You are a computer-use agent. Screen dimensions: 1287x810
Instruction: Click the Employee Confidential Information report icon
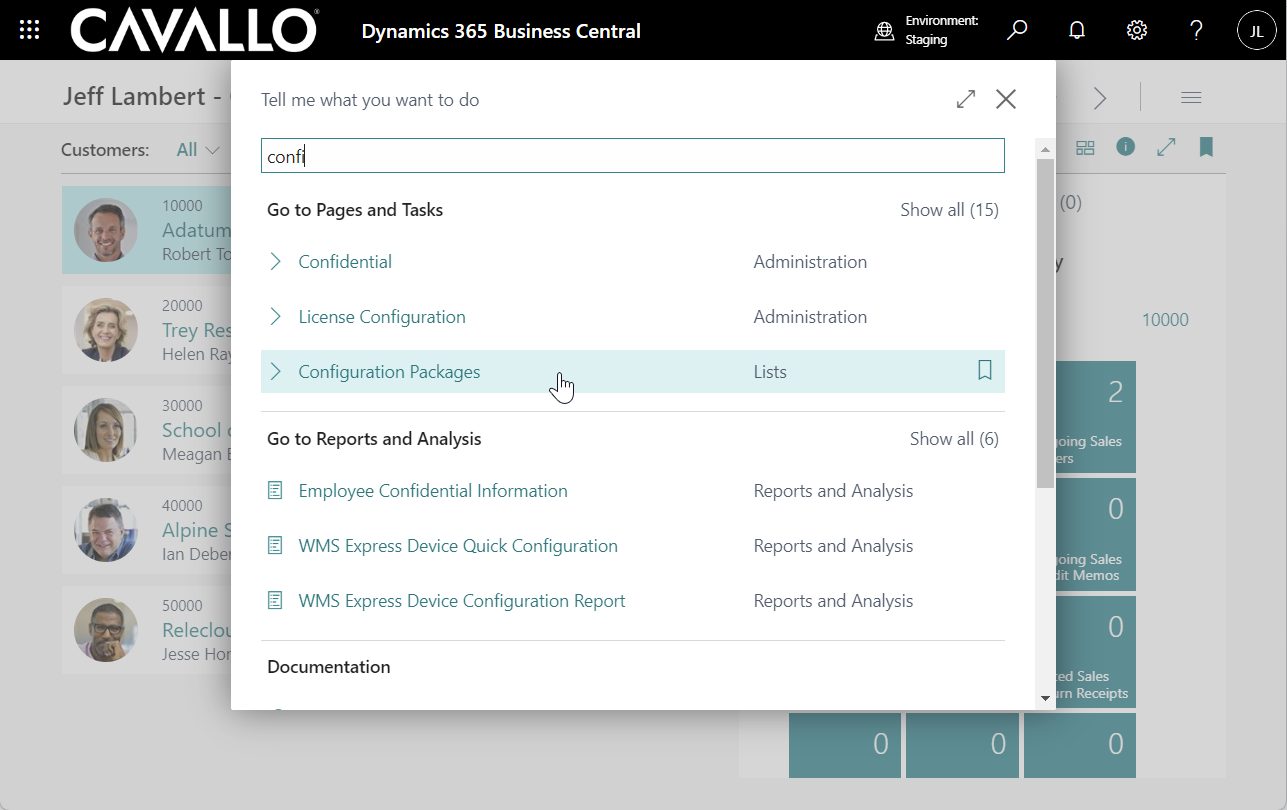pos(276,491)
